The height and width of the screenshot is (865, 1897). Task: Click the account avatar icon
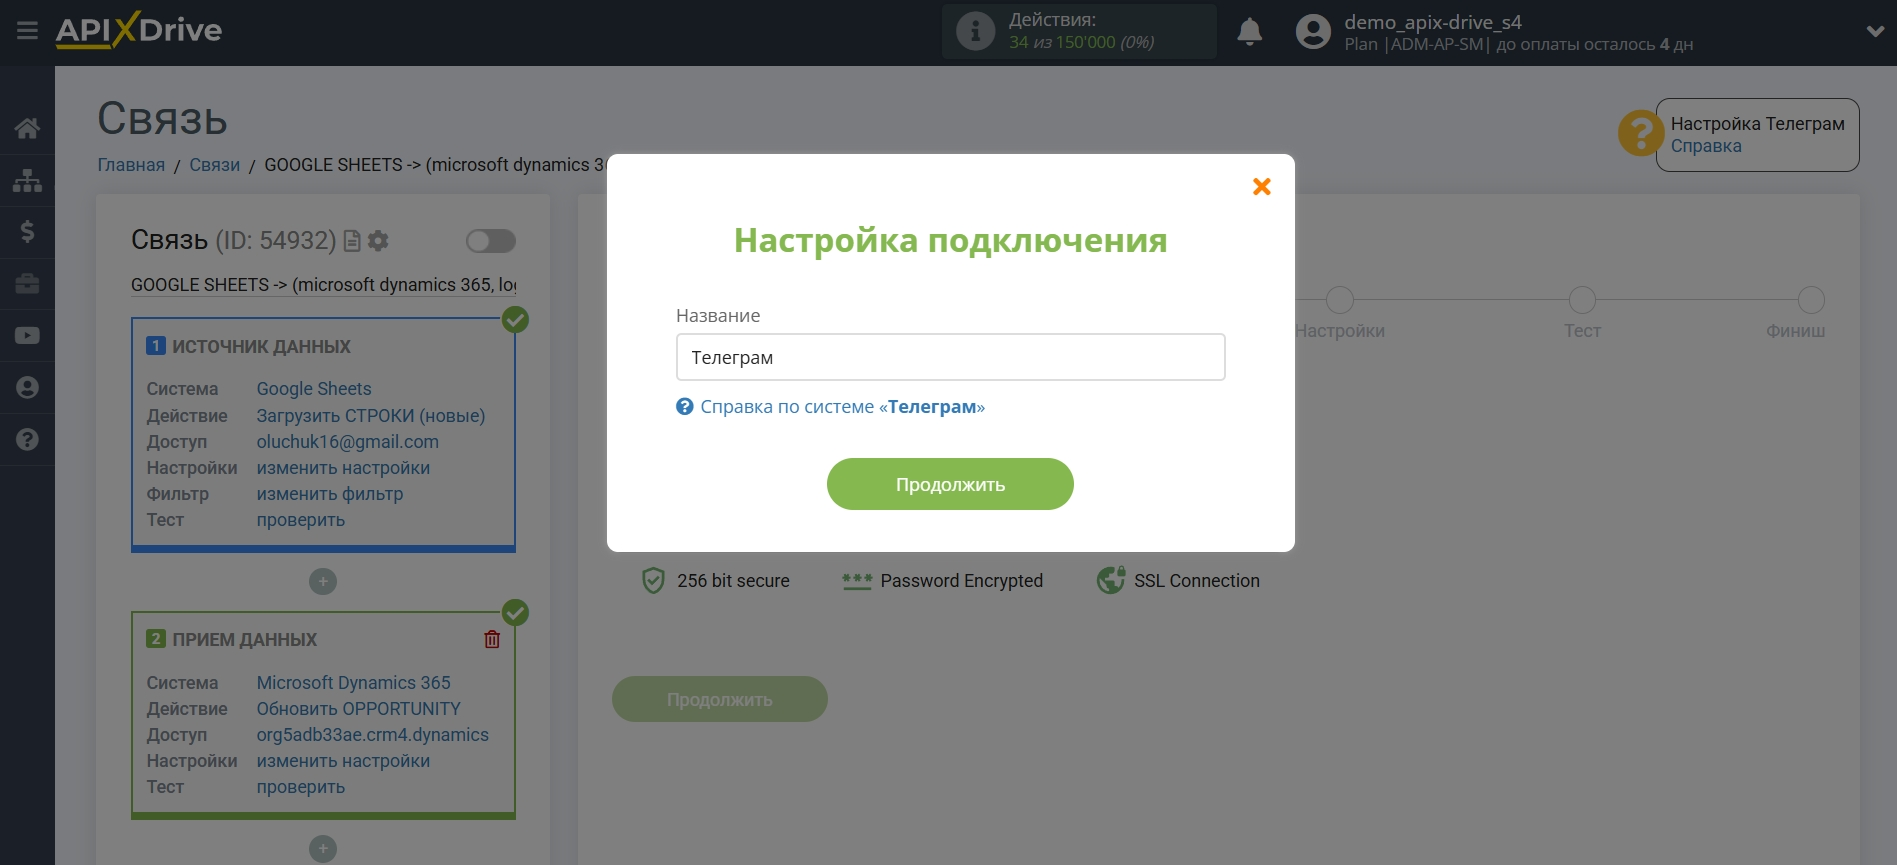click(x=1313, y=32)
